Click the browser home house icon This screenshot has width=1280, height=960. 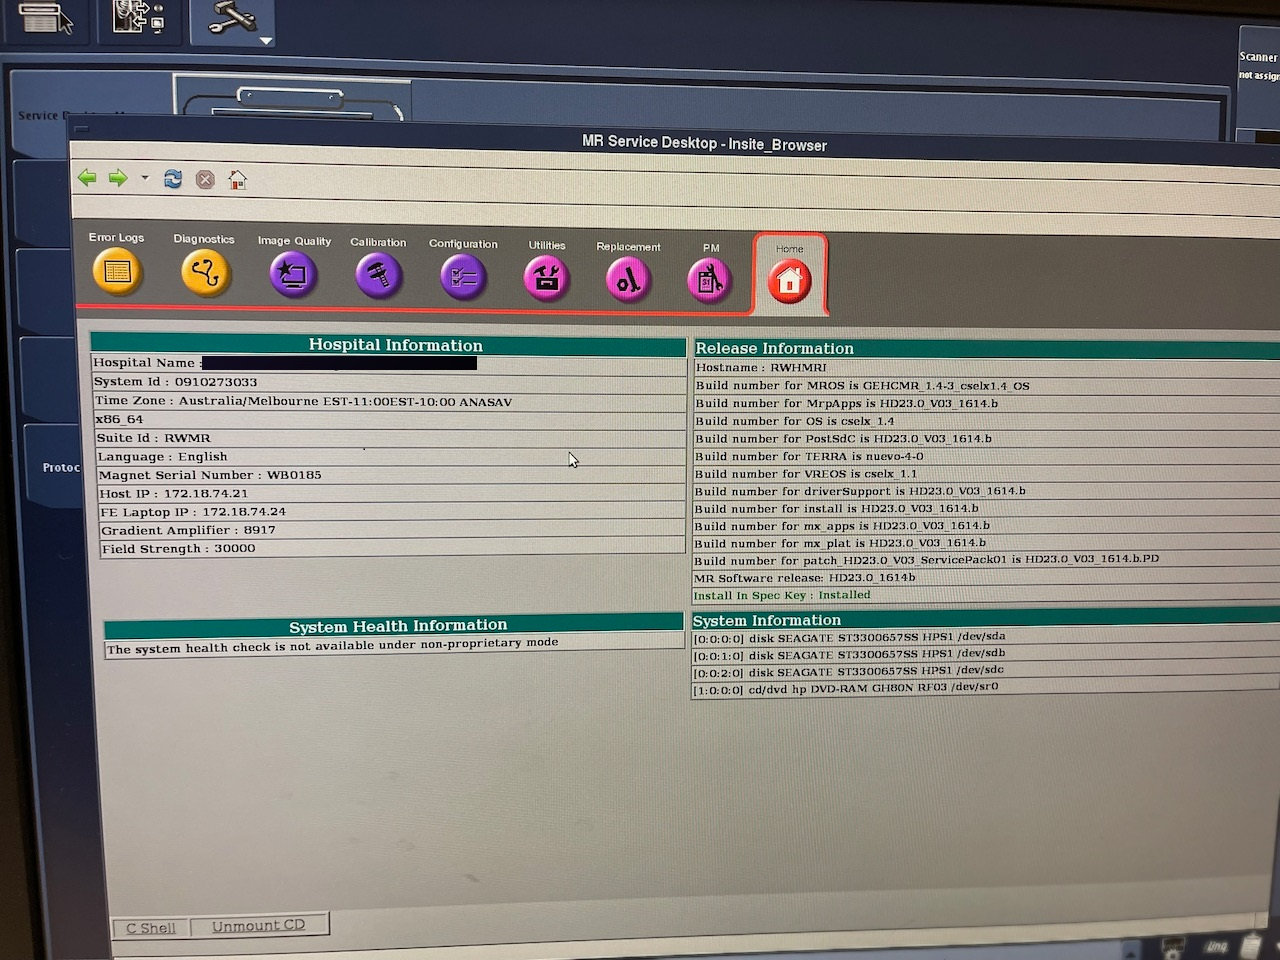pyautogui.click(x=237, y=180)
